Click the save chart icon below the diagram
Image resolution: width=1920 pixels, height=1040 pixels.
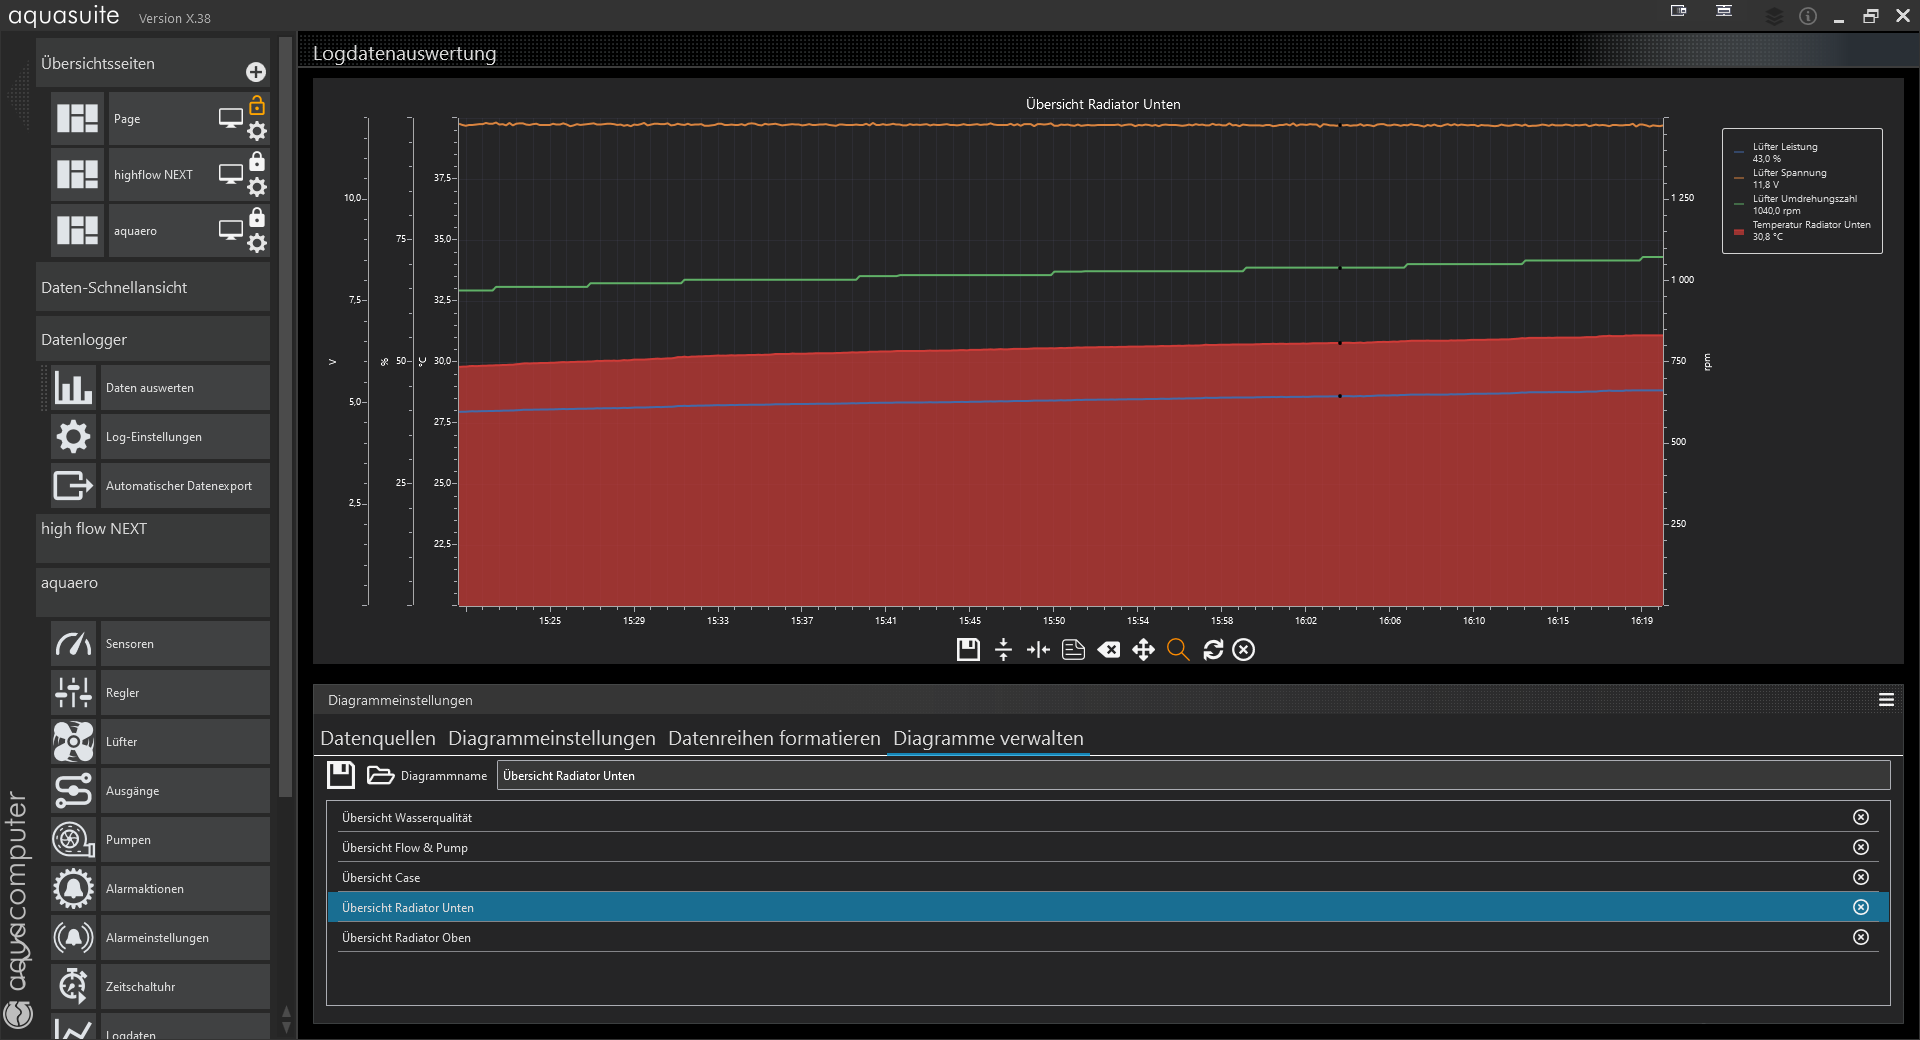(968, 650)
